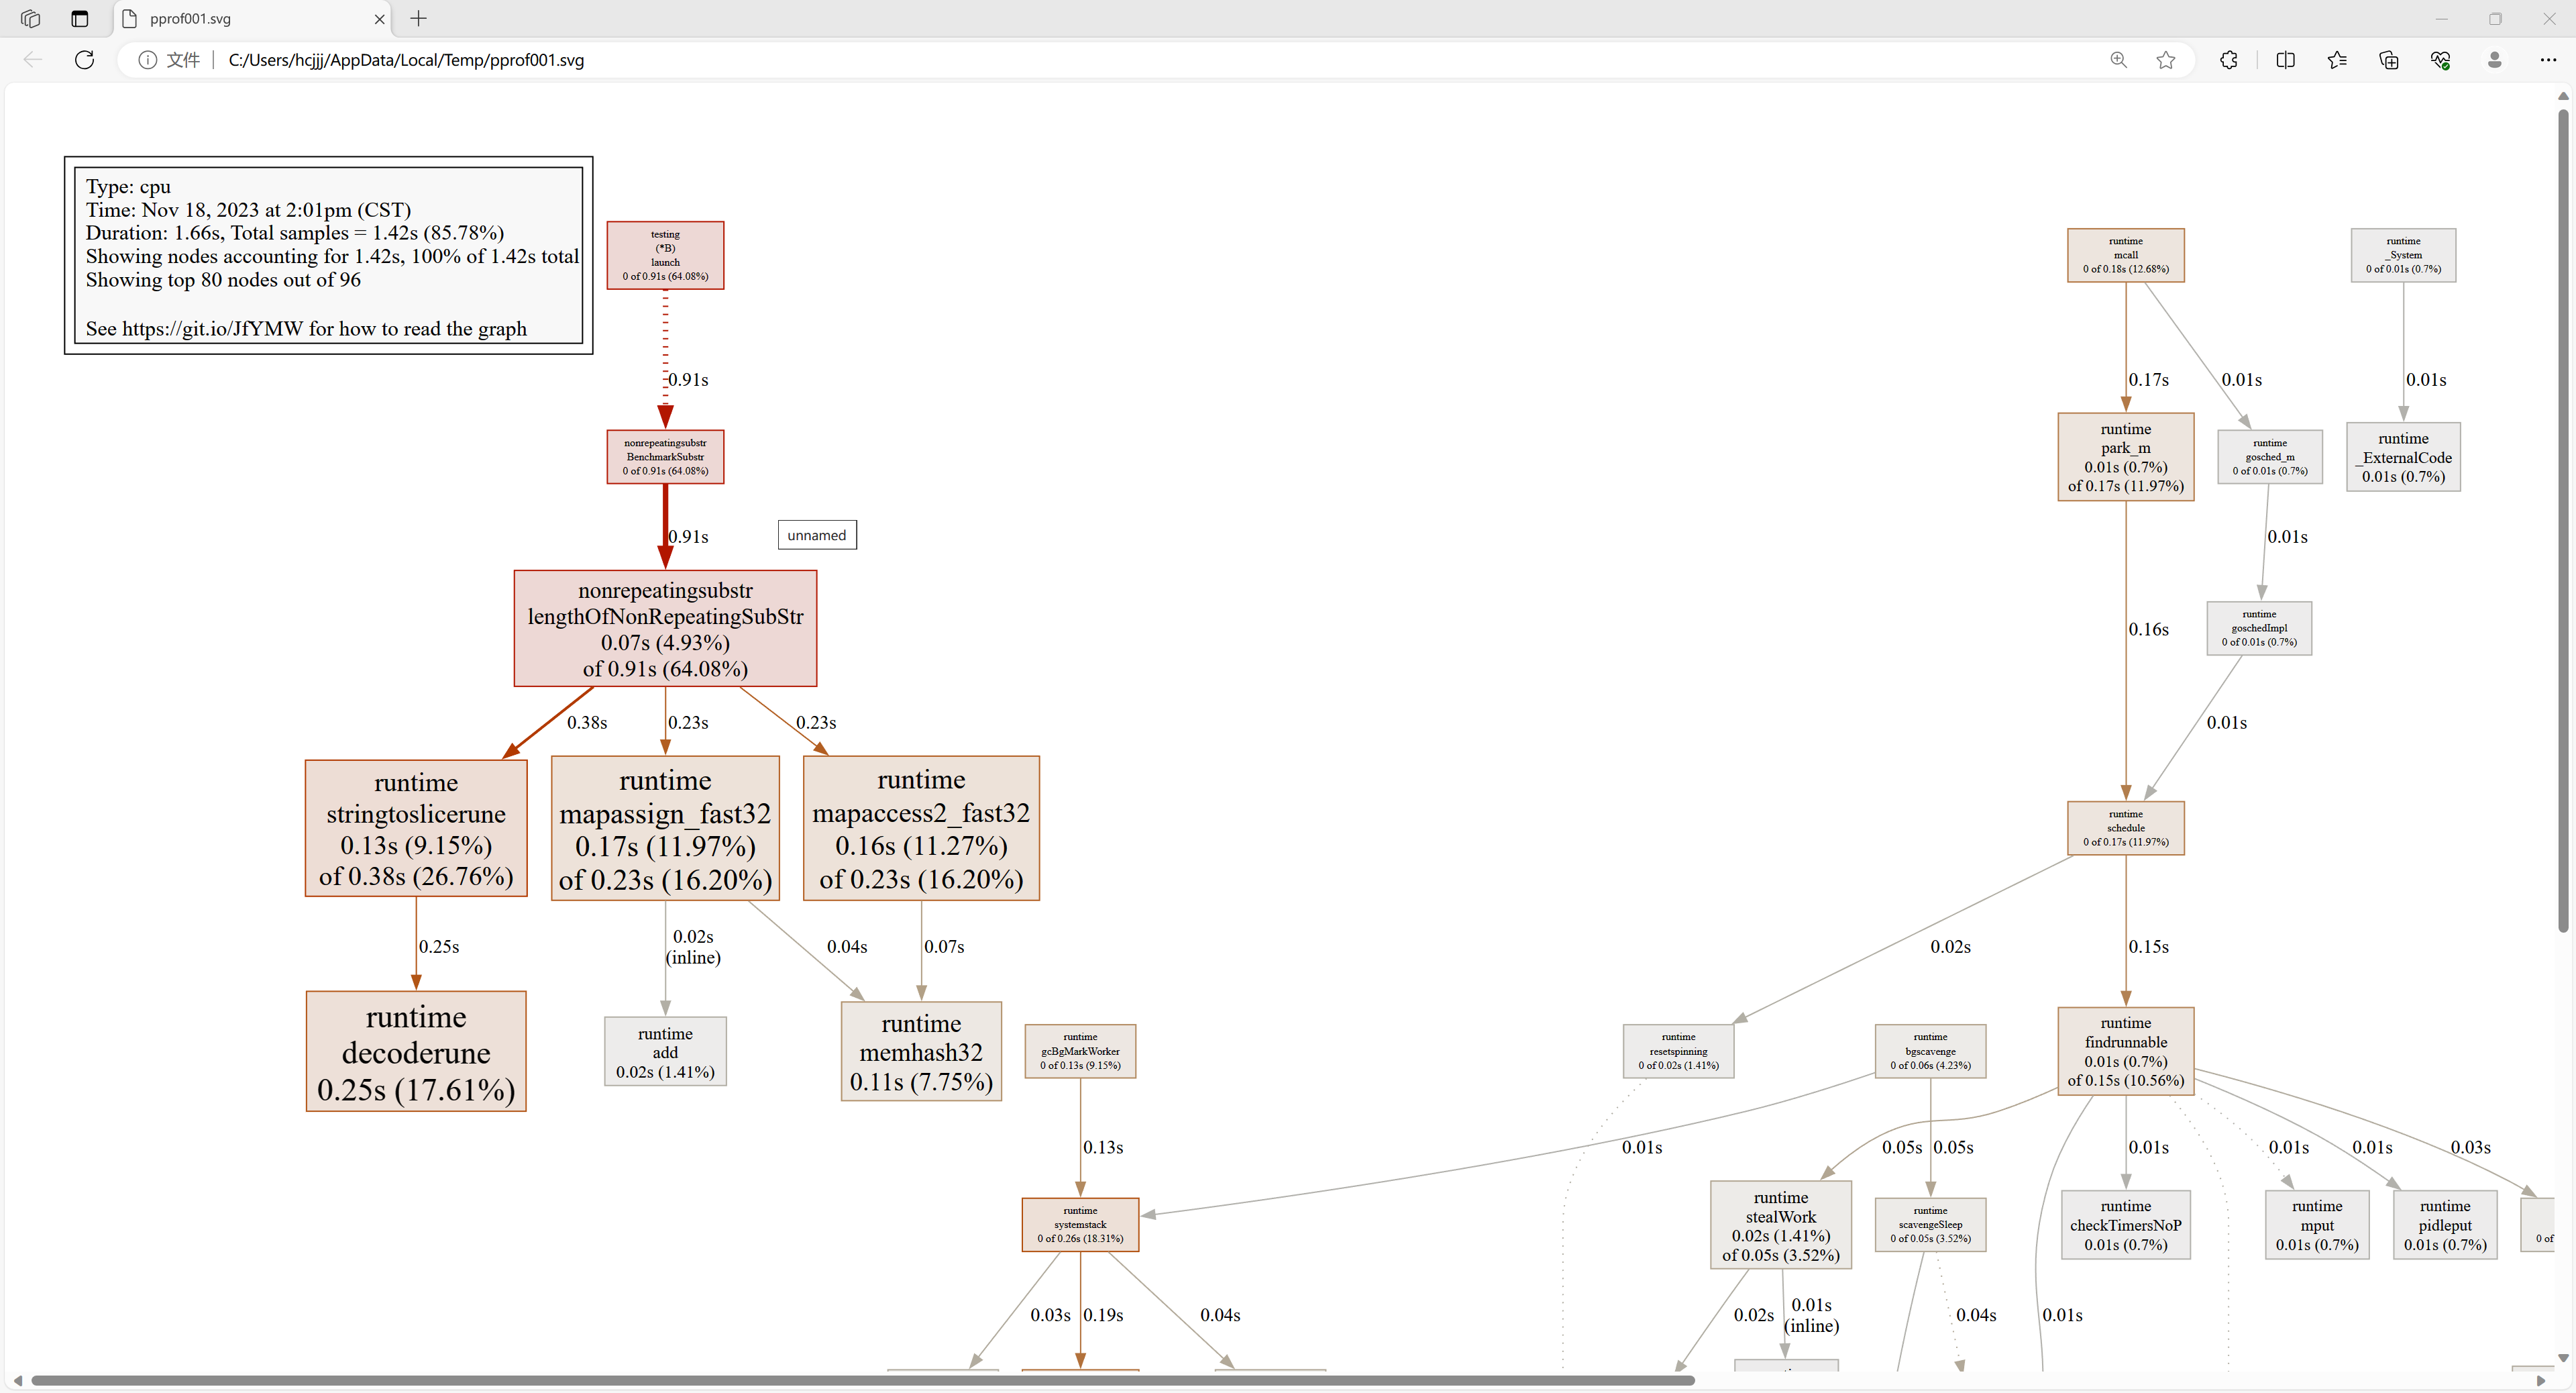Image resolution: width=2576 pixels, height=1393 pixels.
Task: Open the Favorites list icon
Action: pyautogui.click(x=2337, y=60)
